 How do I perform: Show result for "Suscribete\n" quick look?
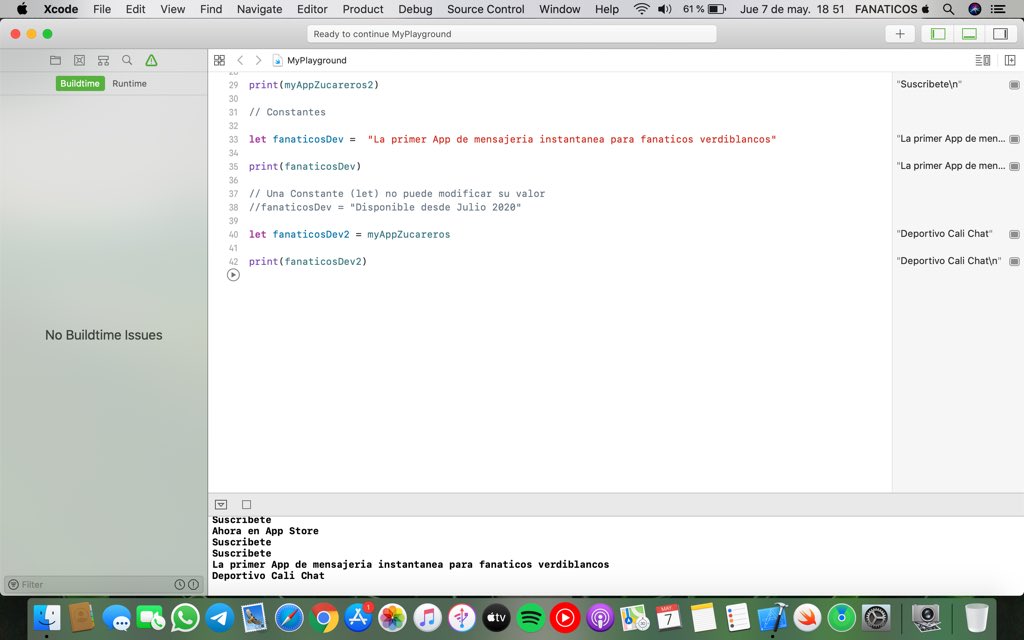(x=1014, y=85)
